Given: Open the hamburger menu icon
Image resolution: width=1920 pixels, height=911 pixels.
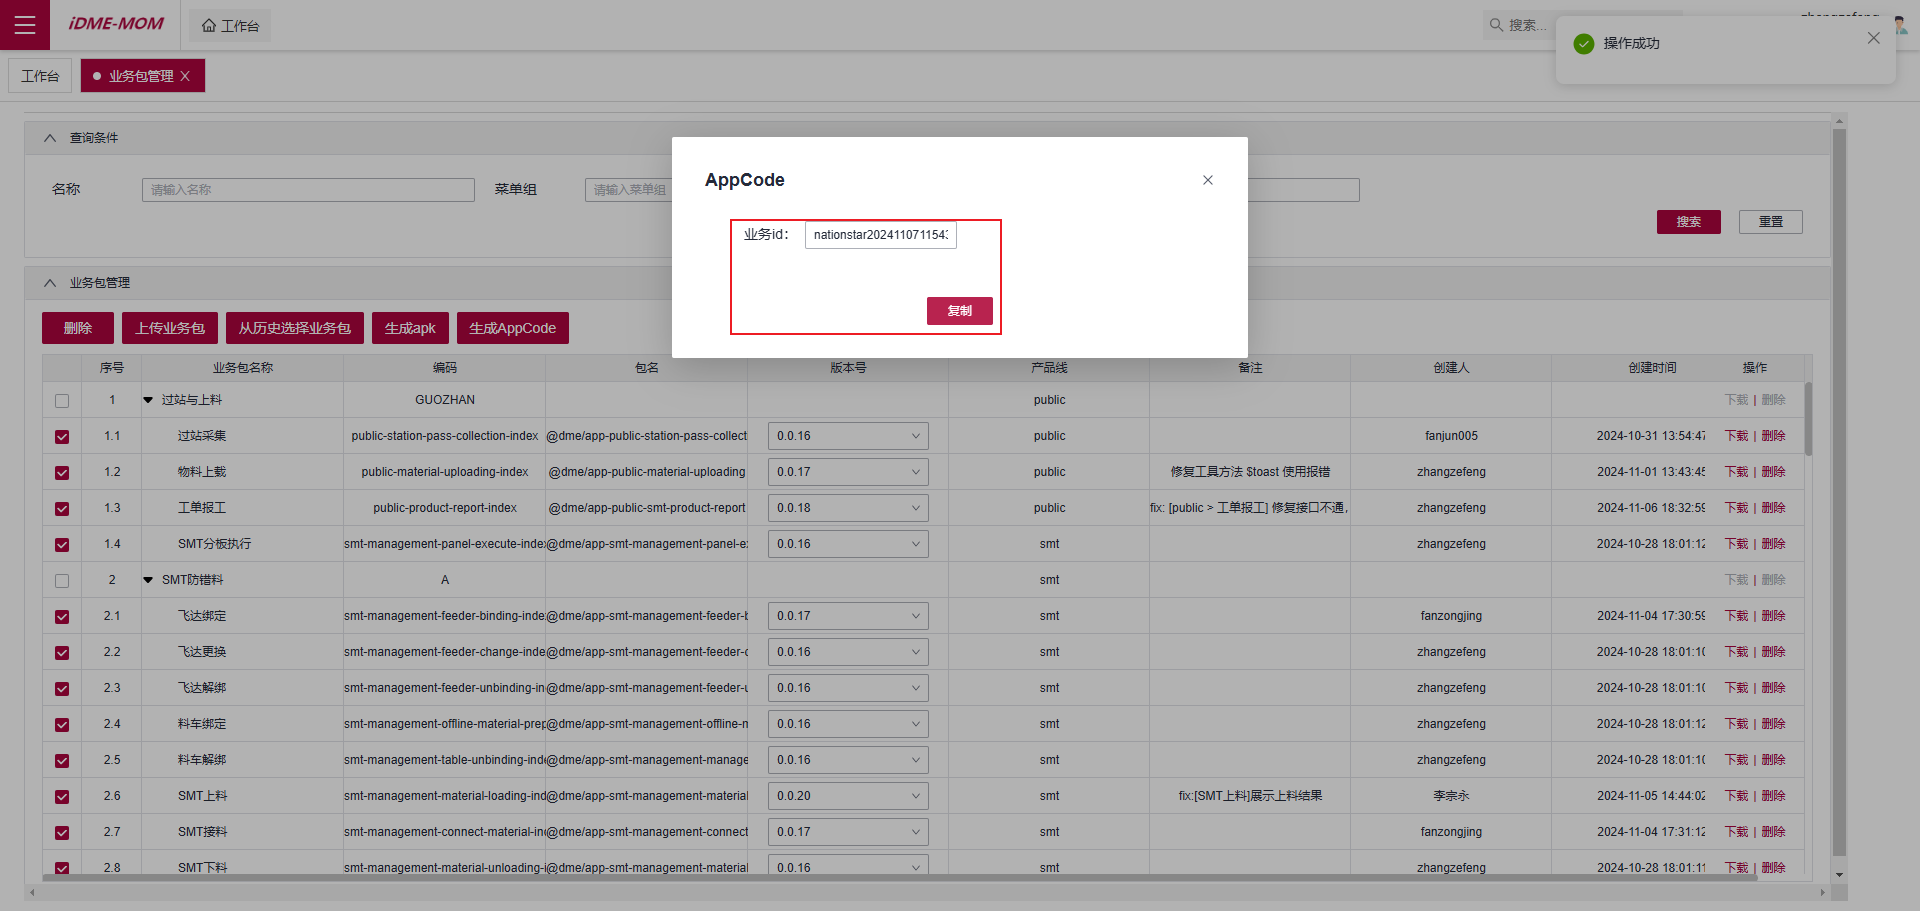Looking at the screenshot, I should point(25,25).
